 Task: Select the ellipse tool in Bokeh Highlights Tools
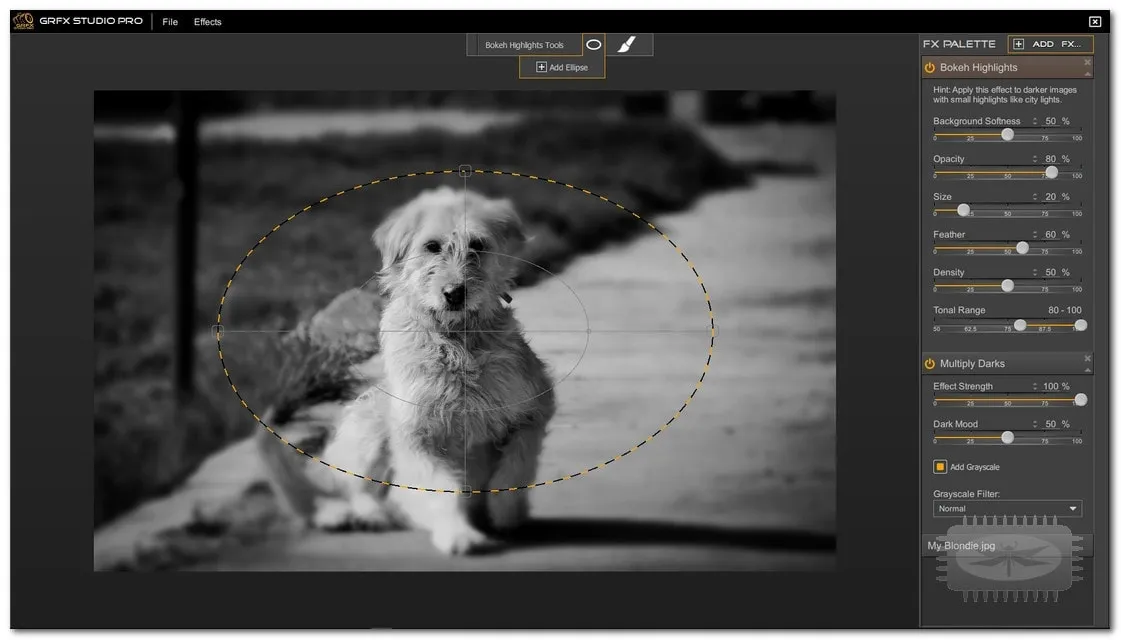[593, 44]
